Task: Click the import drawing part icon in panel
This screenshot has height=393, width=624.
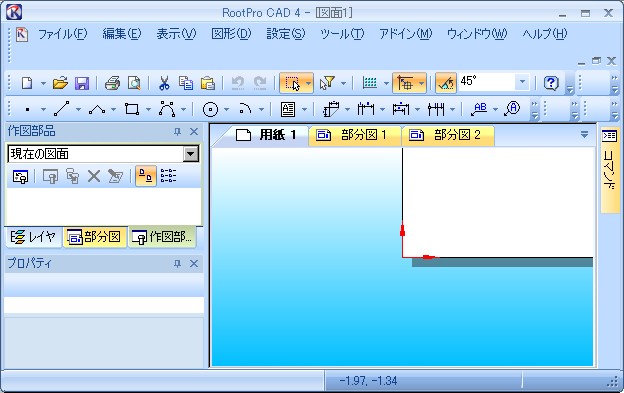Action: (x=20, y=176)
